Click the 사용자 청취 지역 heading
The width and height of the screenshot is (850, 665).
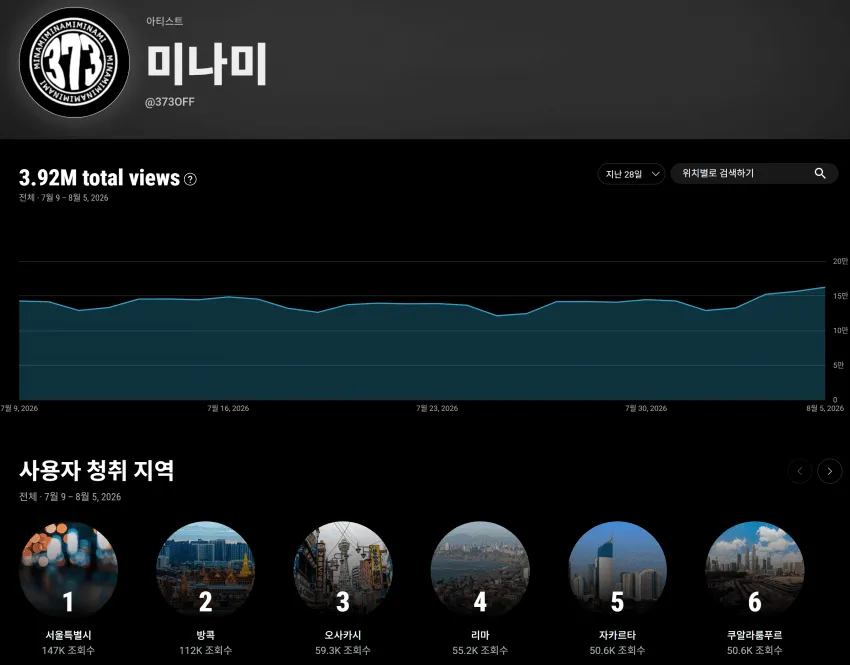[x=96, y=470]
